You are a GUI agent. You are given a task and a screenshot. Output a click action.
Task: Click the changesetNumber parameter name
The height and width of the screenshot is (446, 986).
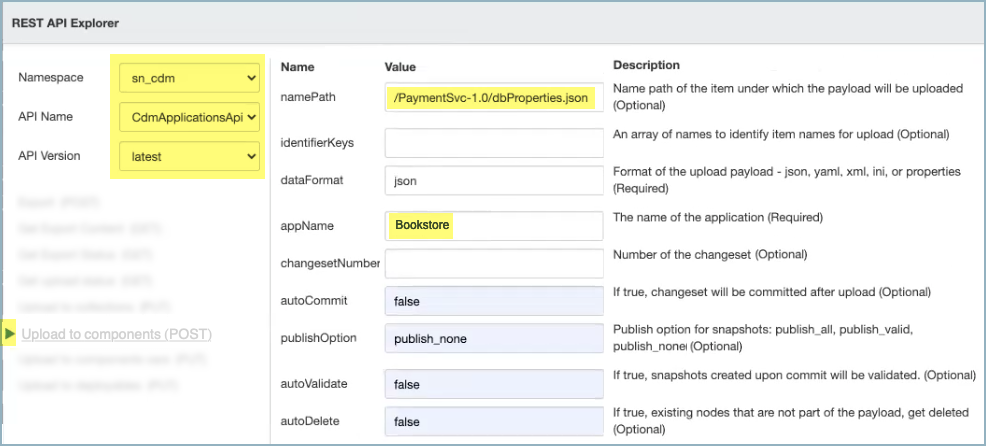click(330, 263)
